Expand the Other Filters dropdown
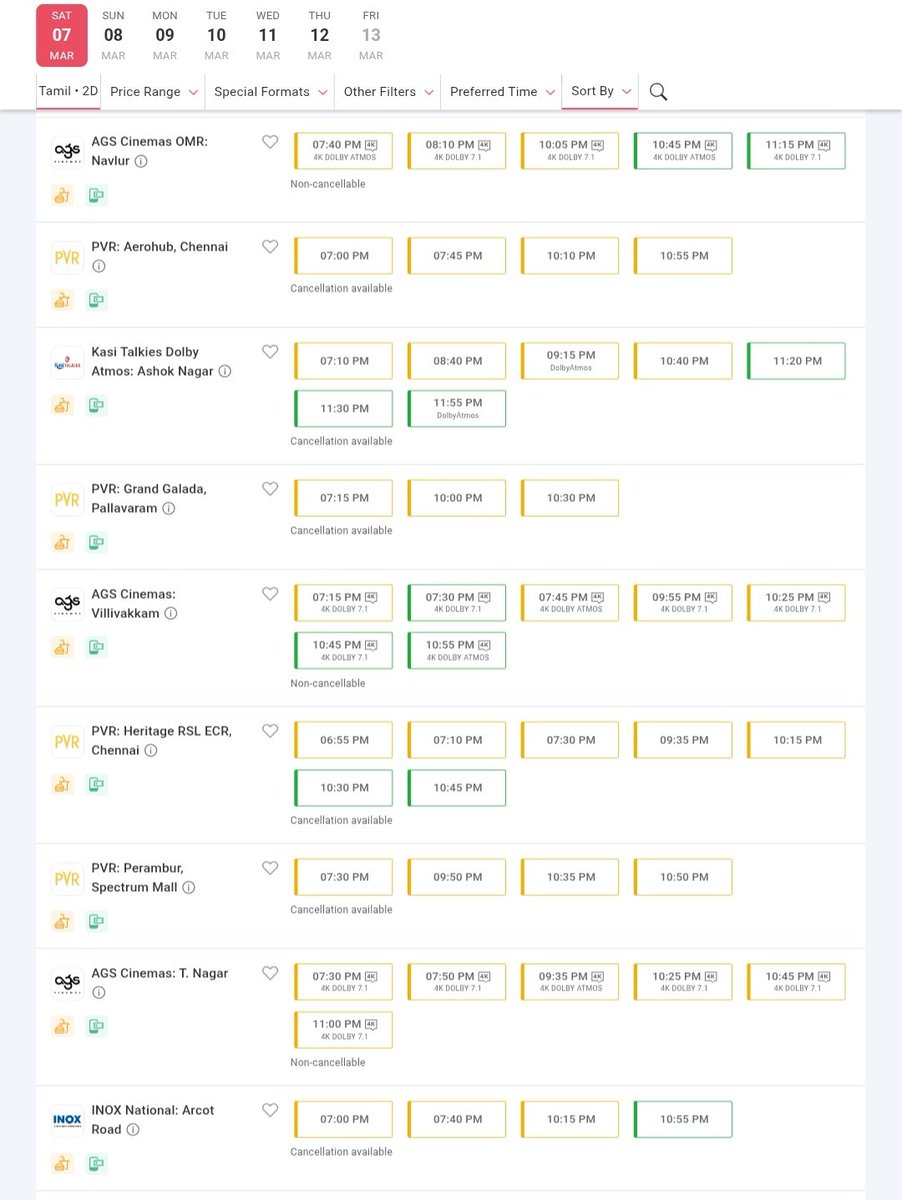The height and width of the screenshot is (1200, 902). 388,91
